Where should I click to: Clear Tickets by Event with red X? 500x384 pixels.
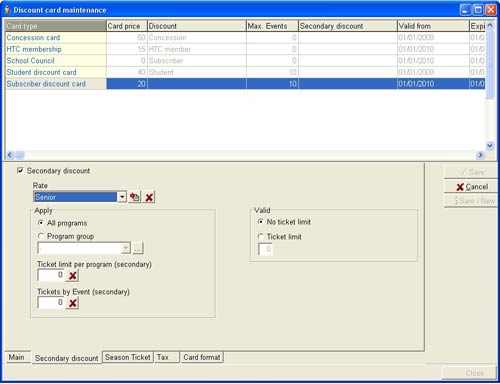coord(72,303)
